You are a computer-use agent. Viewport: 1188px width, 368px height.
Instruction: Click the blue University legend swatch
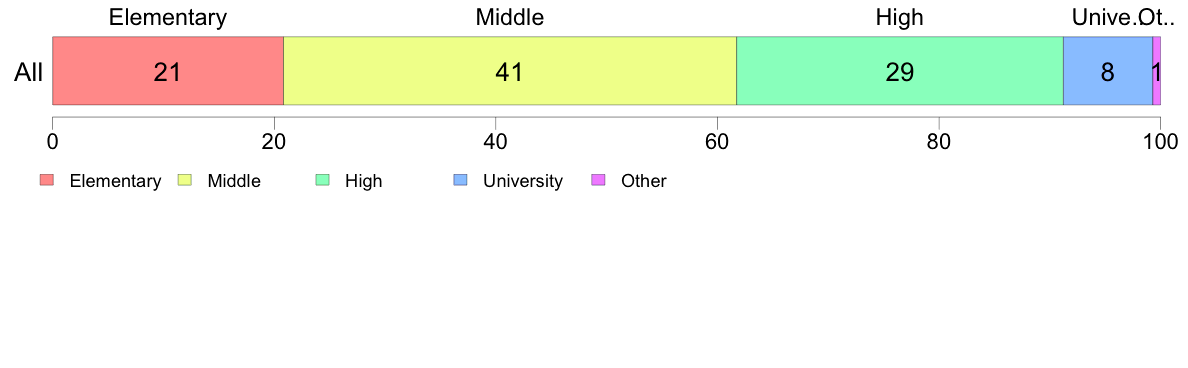pyautogui.click(x=461, y=180)
